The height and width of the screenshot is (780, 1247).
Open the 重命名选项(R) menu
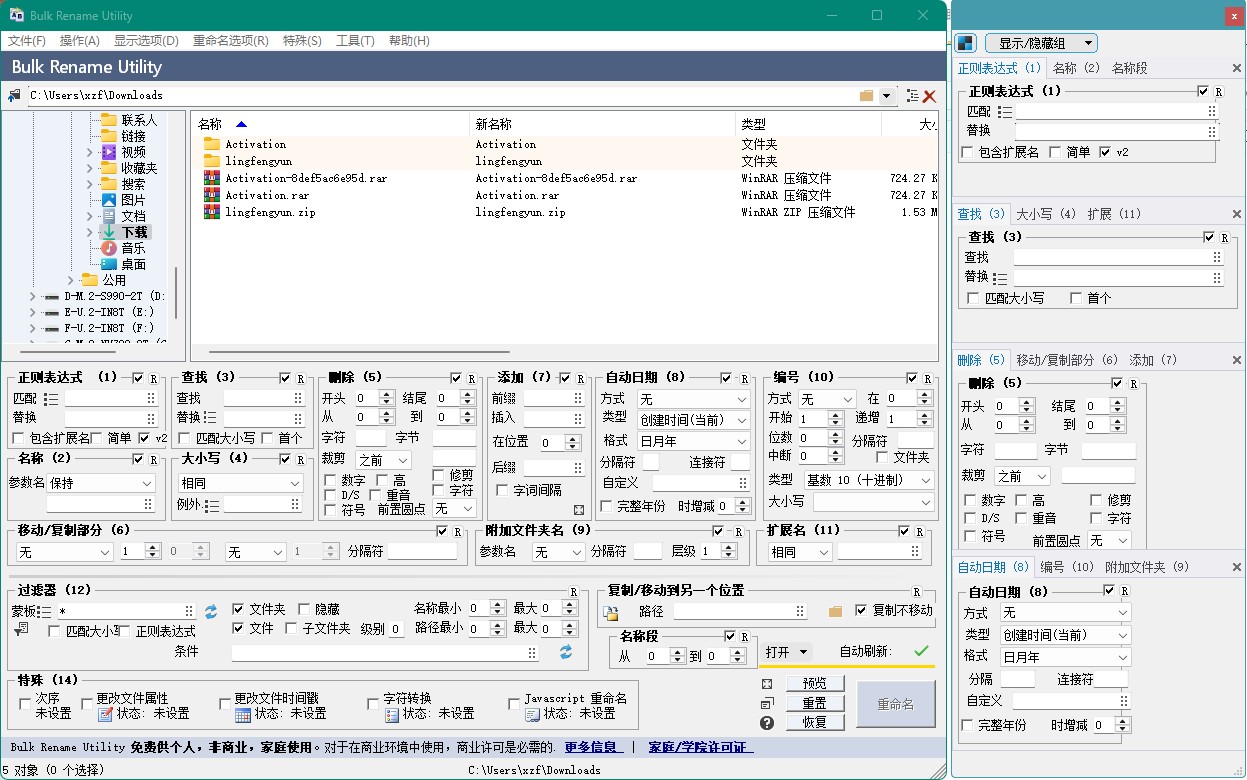230,41
